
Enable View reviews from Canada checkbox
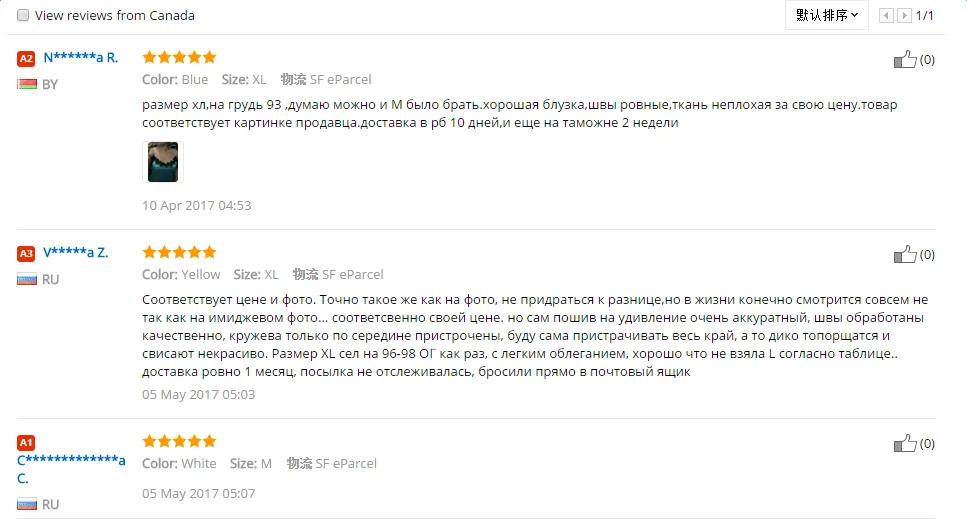(23, 15)
